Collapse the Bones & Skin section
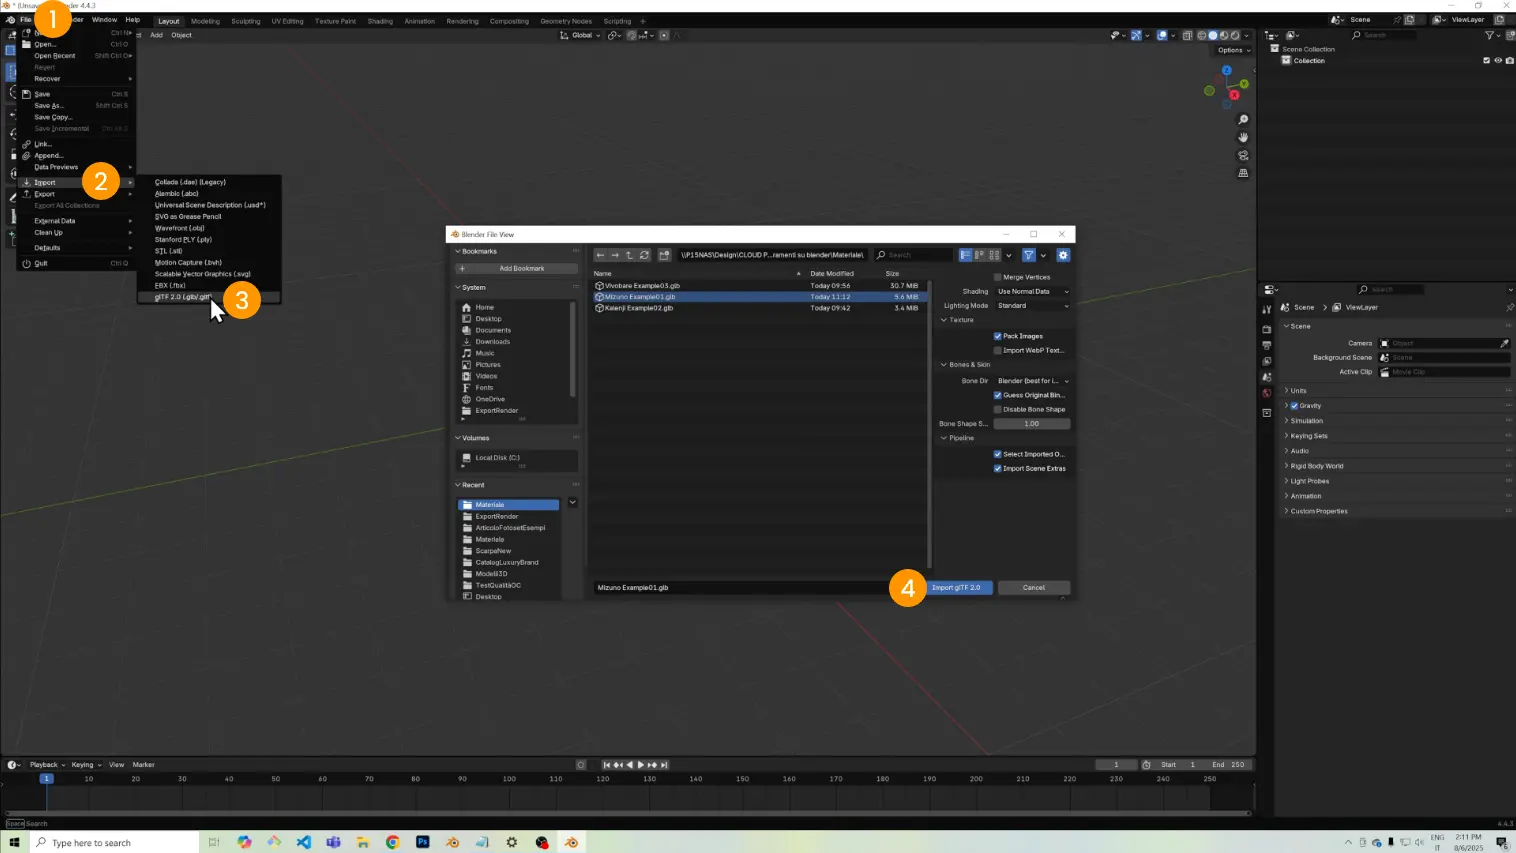Screen dimensions: 1516x853 tap(944, 364)
